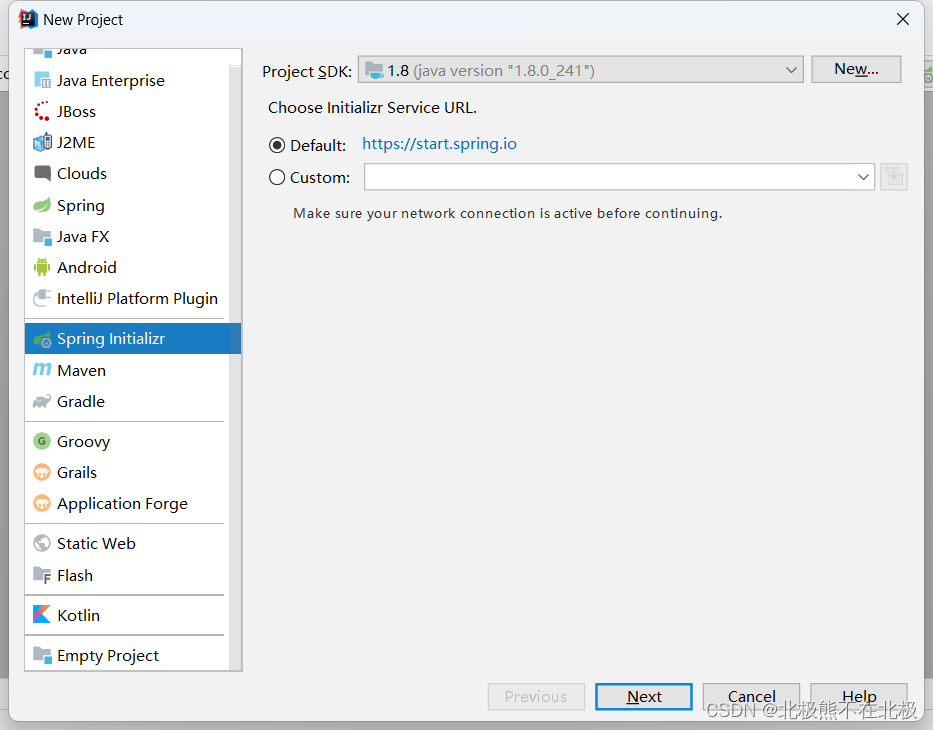Click the J2ME phone icon
This screenshot has height=730, width=933.
(42, 142)
